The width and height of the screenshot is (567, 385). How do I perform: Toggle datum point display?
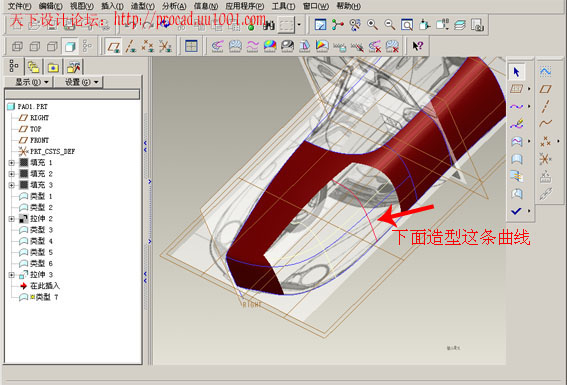point(148,46)
